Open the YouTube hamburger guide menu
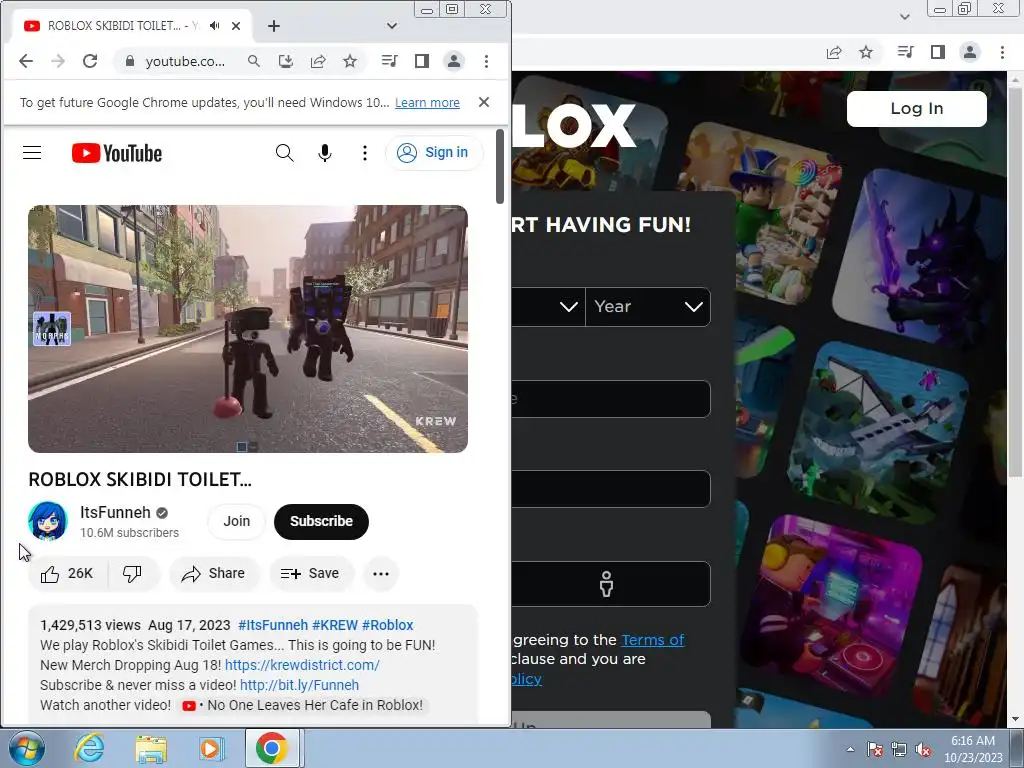Viewport: 1024px width, 768px height. (x=32, y=153)
